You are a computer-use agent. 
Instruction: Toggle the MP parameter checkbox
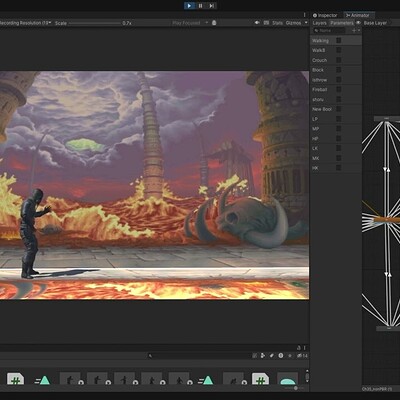point(338,129)
